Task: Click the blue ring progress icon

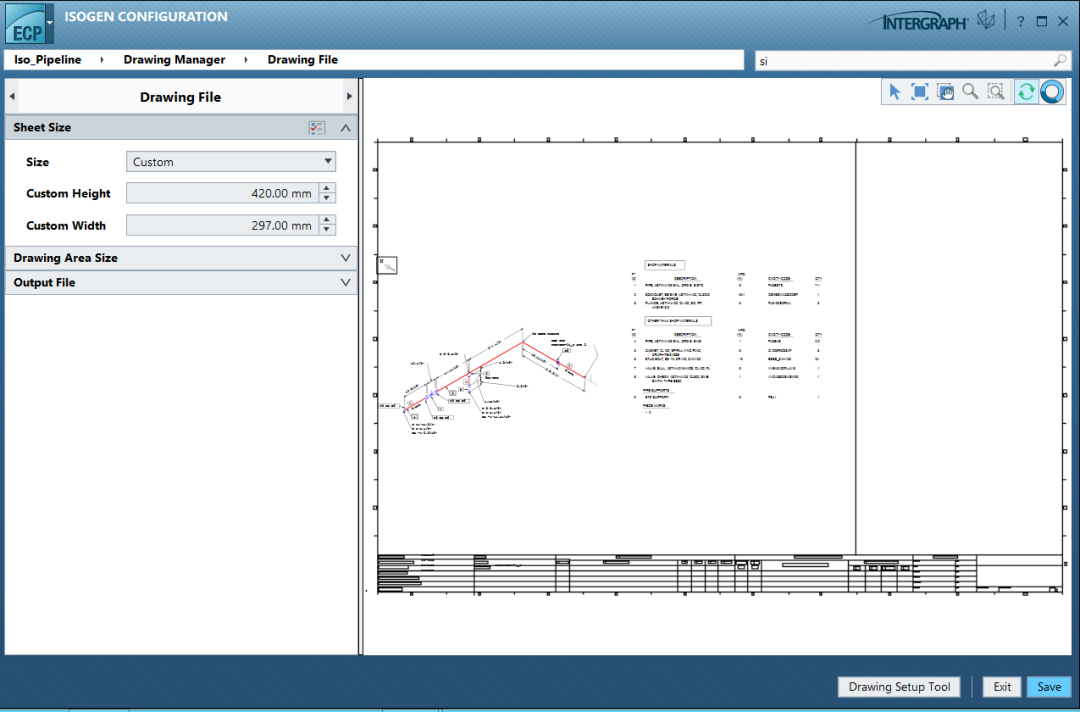Action: (1052, 92)
